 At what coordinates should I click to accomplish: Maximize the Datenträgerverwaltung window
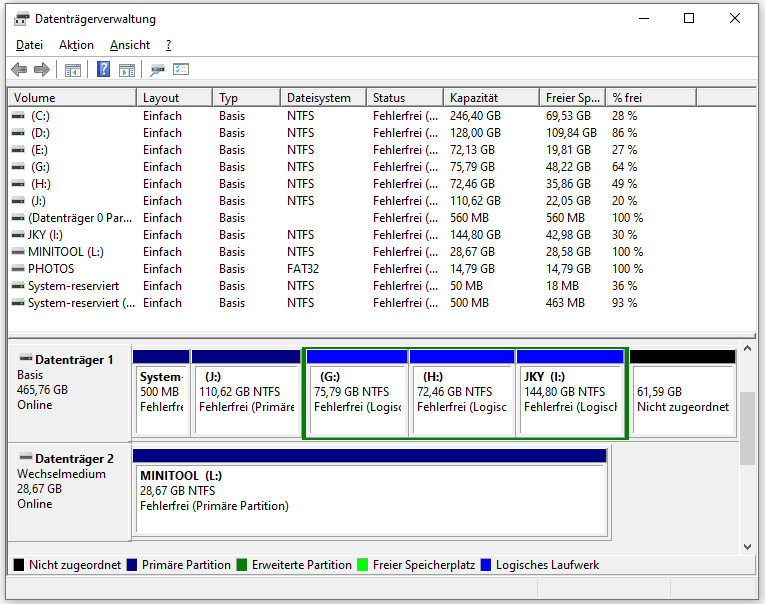(x=689, y=19)
